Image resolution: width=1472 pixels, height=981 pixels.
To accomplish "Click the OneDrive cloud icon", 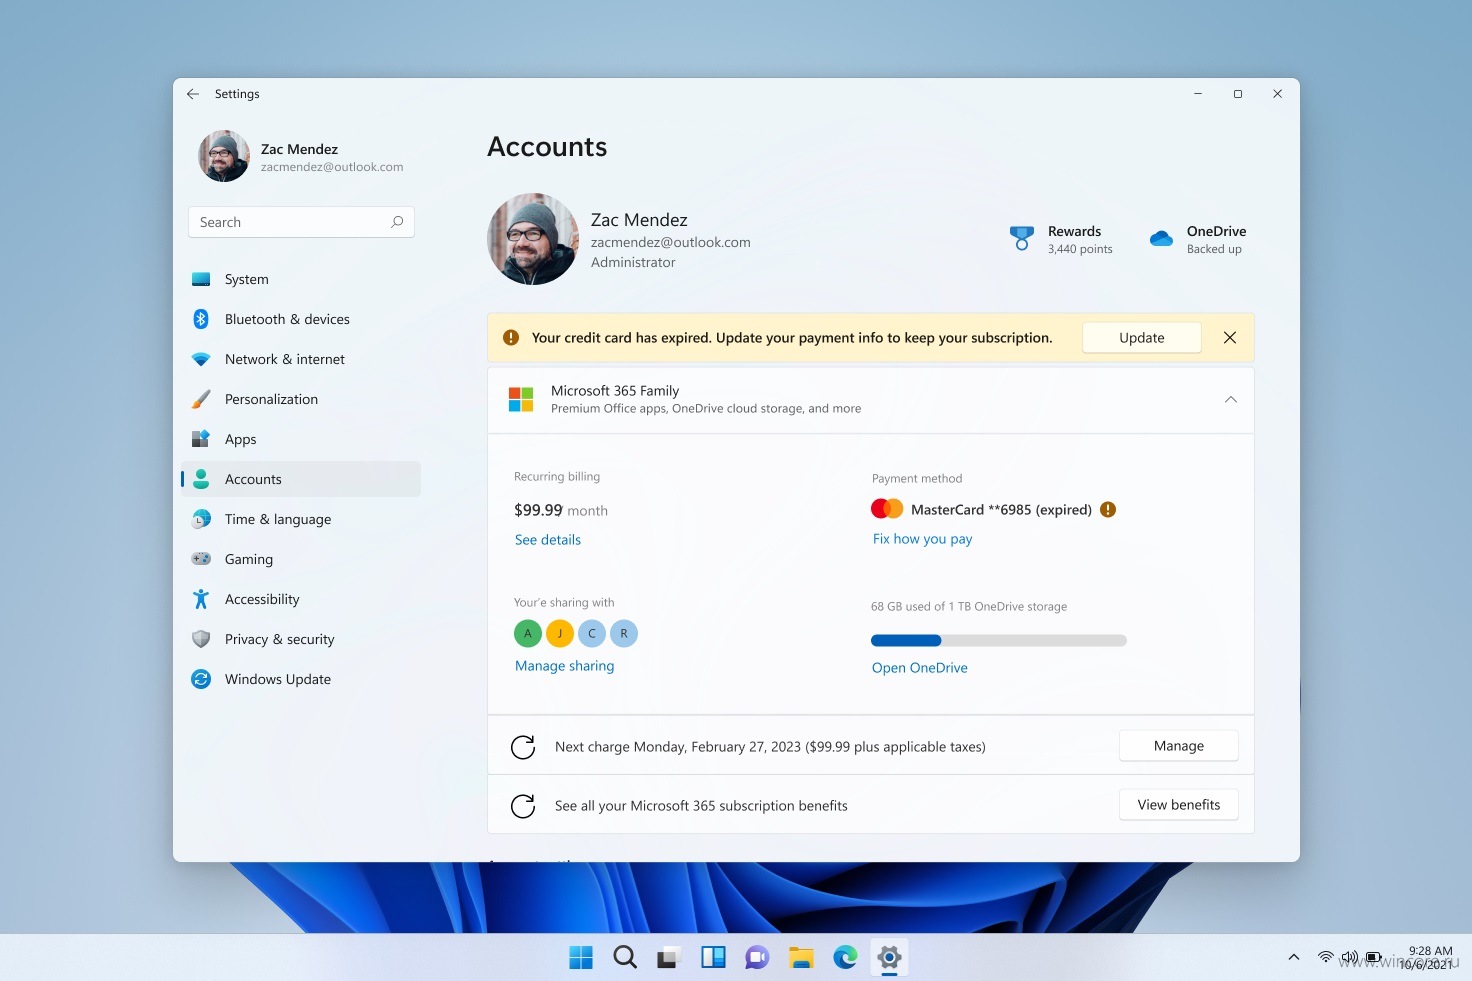I will pyautogui.click(x=1161, y=238).
